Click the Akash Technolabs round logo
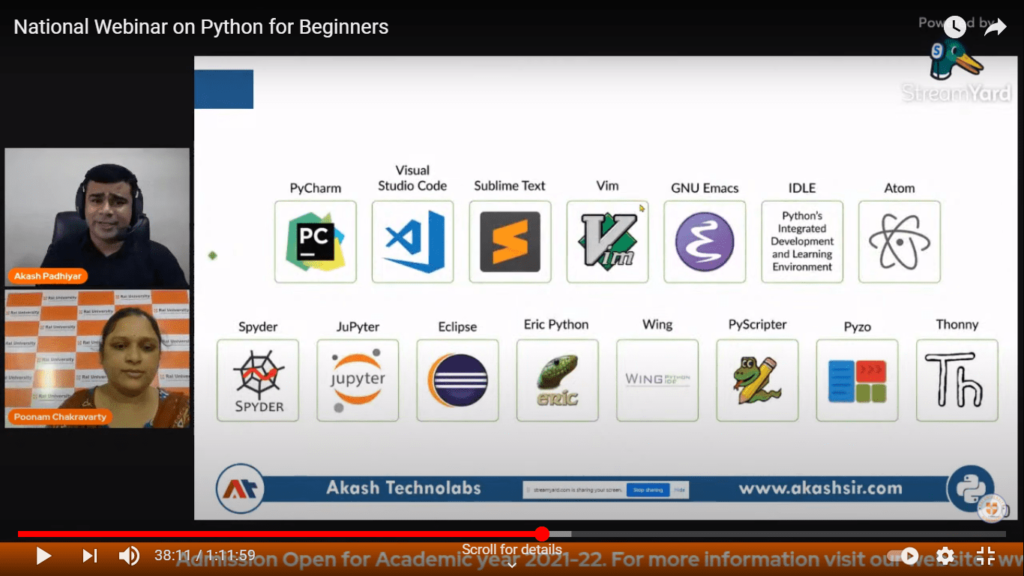Image resolution: width=1024 pixels, height=576 pixels. click(x=240, y=488)
